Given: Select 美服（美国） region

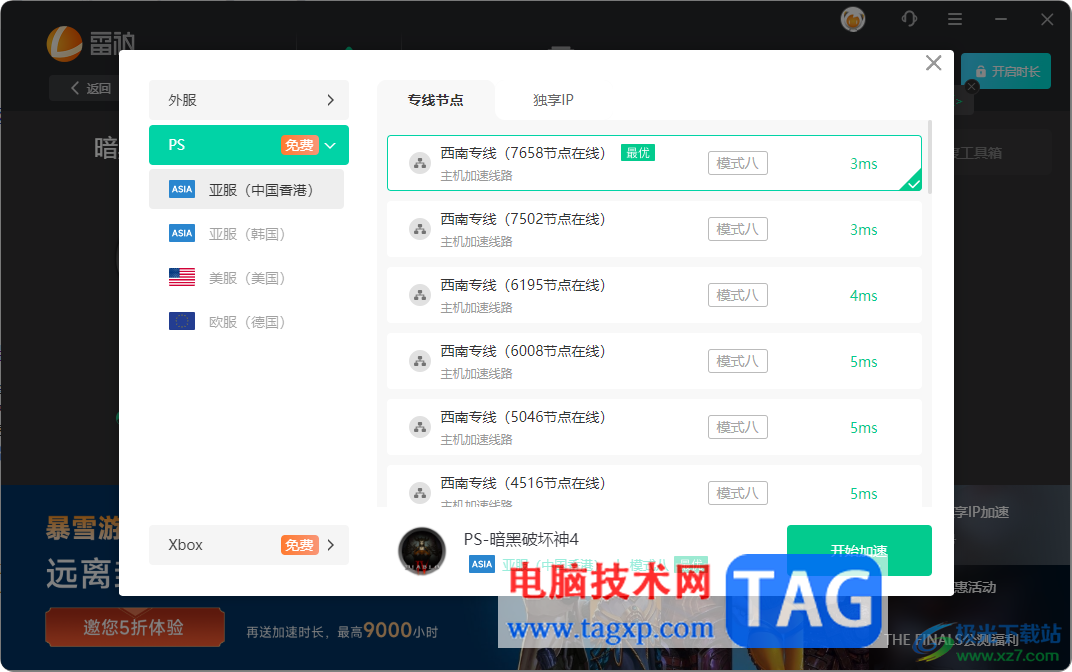Looking at the screenshot, I should (246, 278).
